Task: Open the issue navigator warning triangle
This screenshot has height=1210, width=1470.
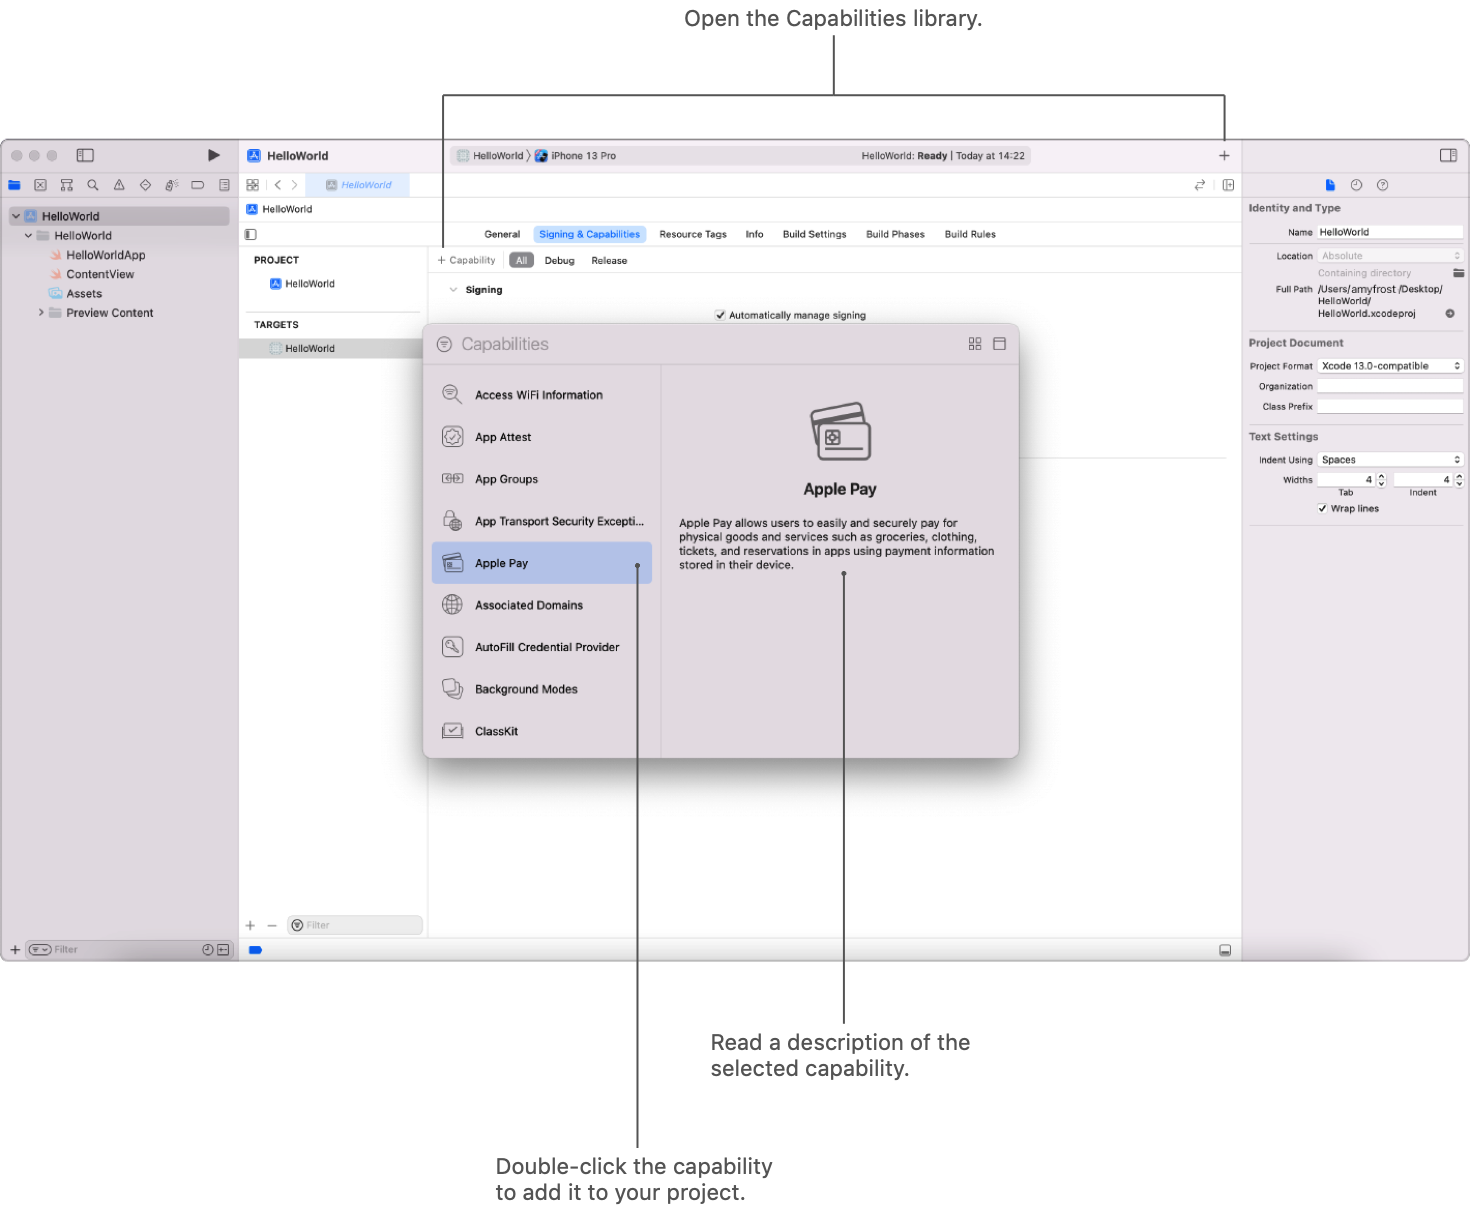Action: 119,185
